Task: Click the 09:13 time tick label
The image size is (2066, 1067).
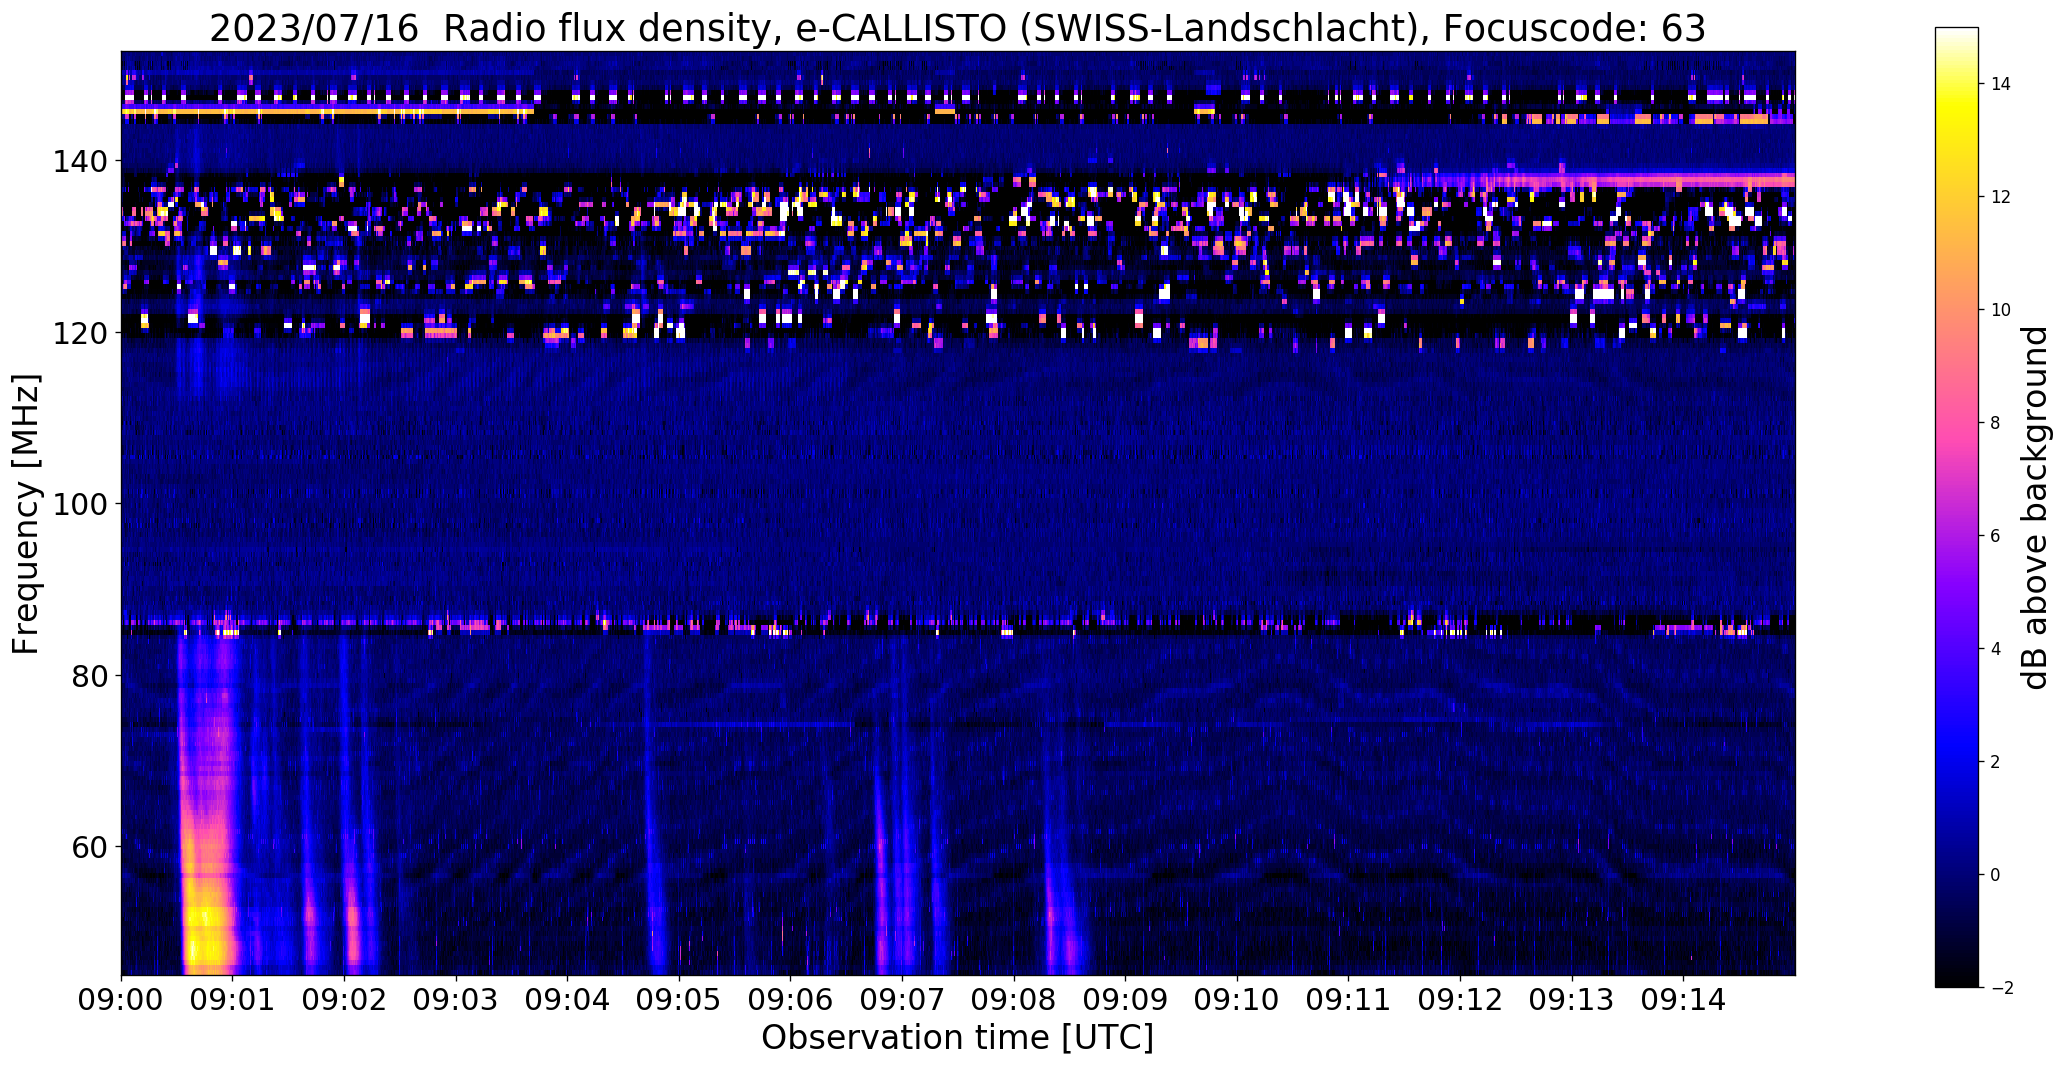Action: [x=1572, y=1001]
